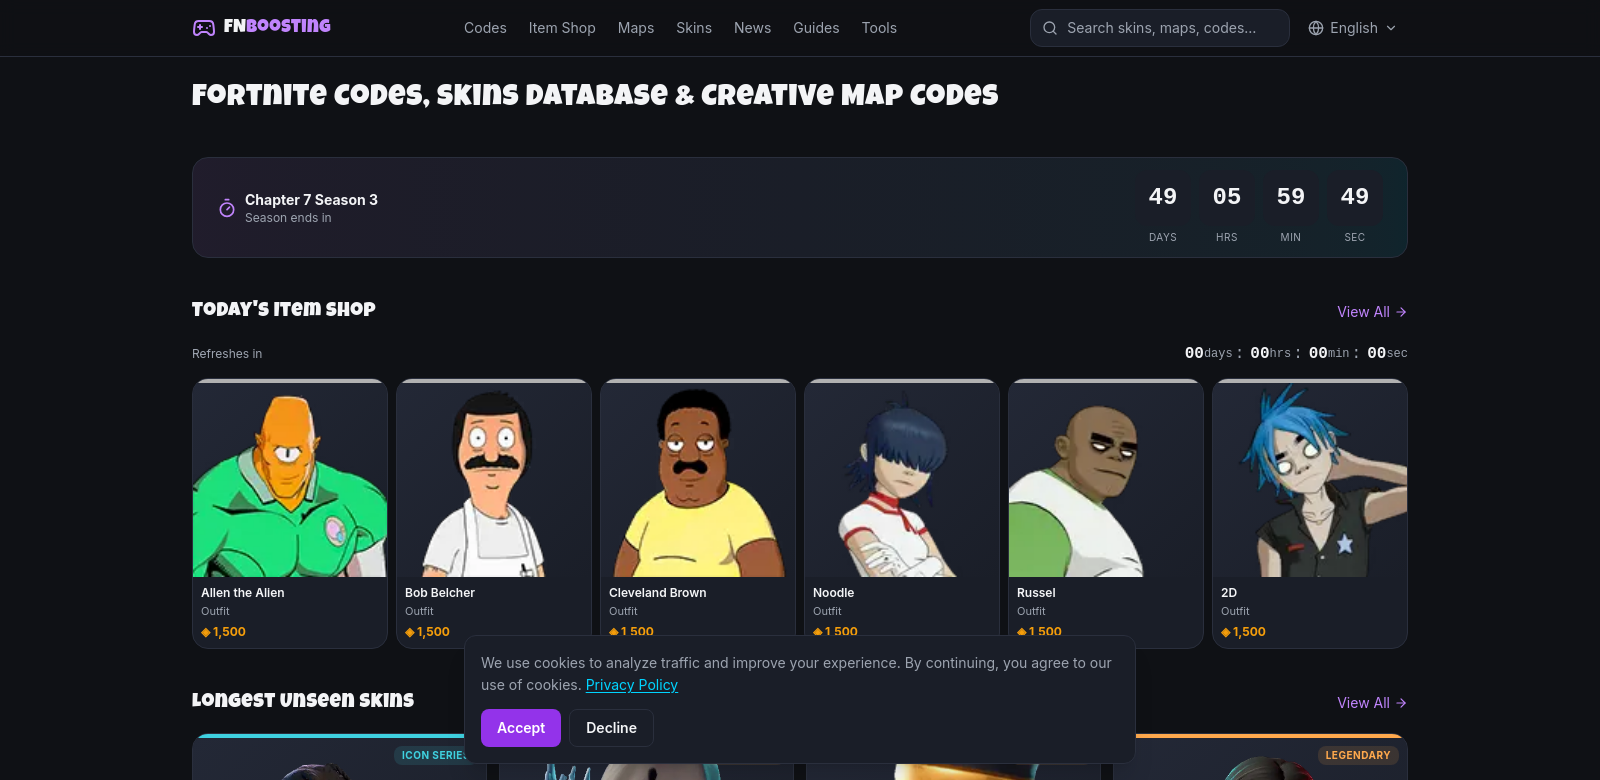Open the Tools menu
Screen dimensions: 1600x780
879,28
